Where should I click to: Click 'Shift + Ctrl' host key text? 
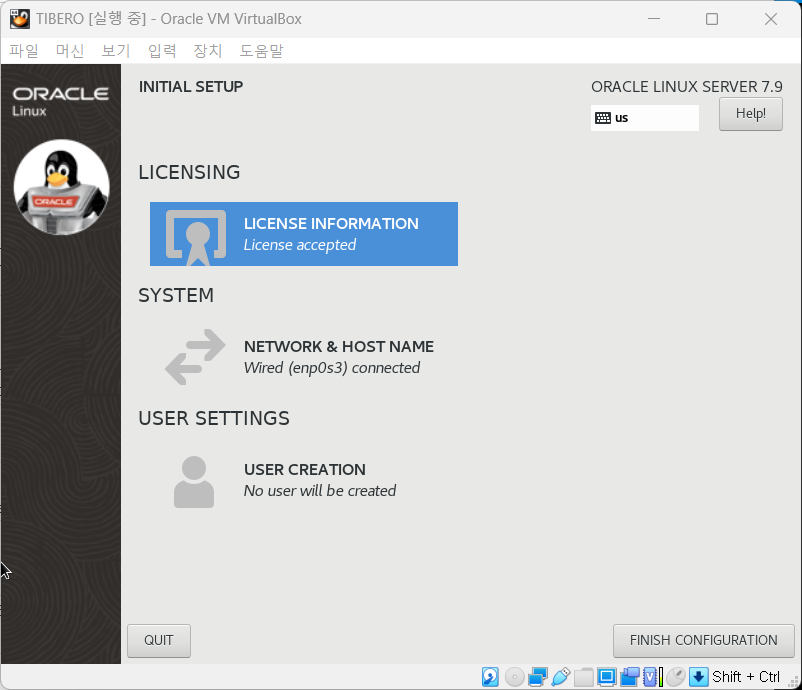click(x=746, y=677)
